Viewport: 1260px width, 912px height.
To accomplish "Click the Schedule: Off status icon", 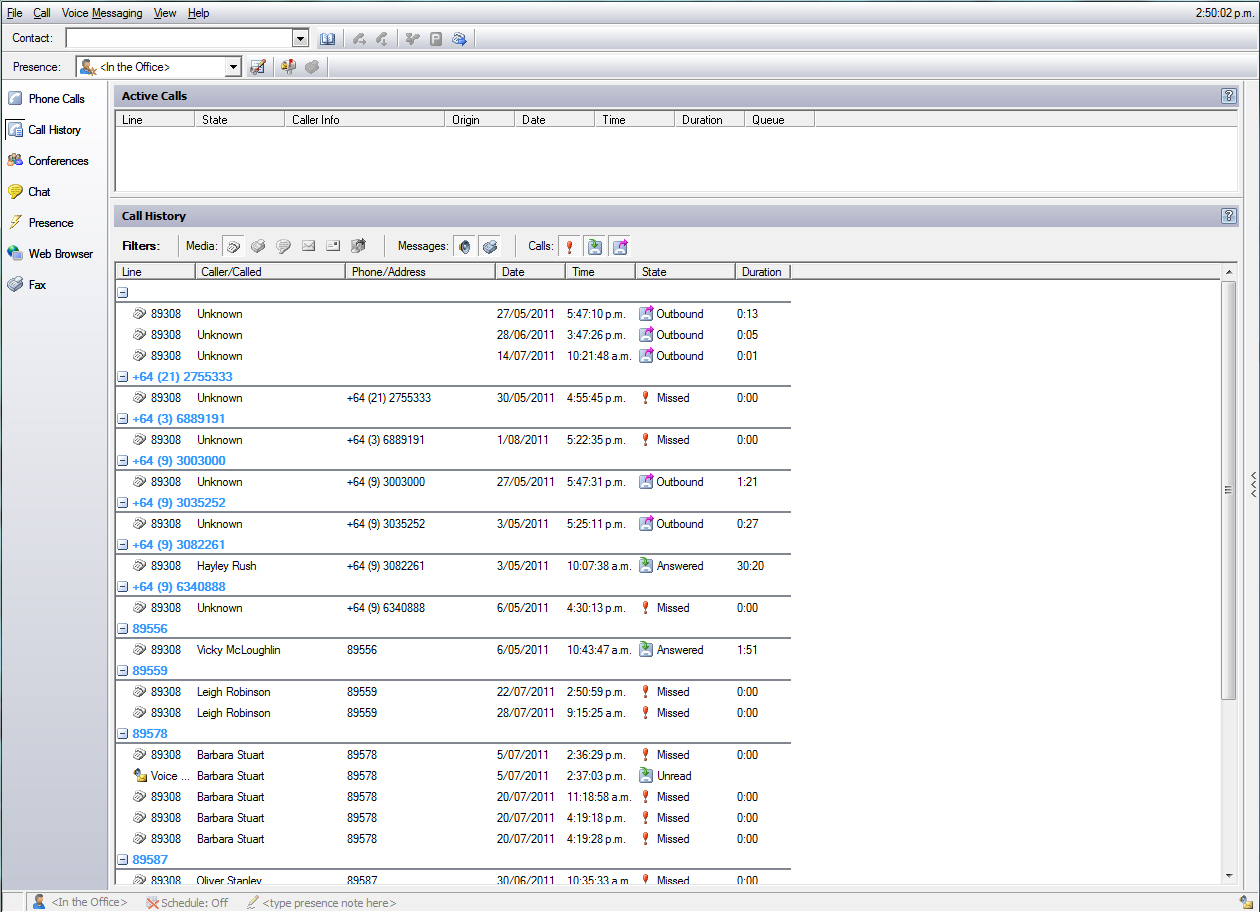I will (152, 902).
